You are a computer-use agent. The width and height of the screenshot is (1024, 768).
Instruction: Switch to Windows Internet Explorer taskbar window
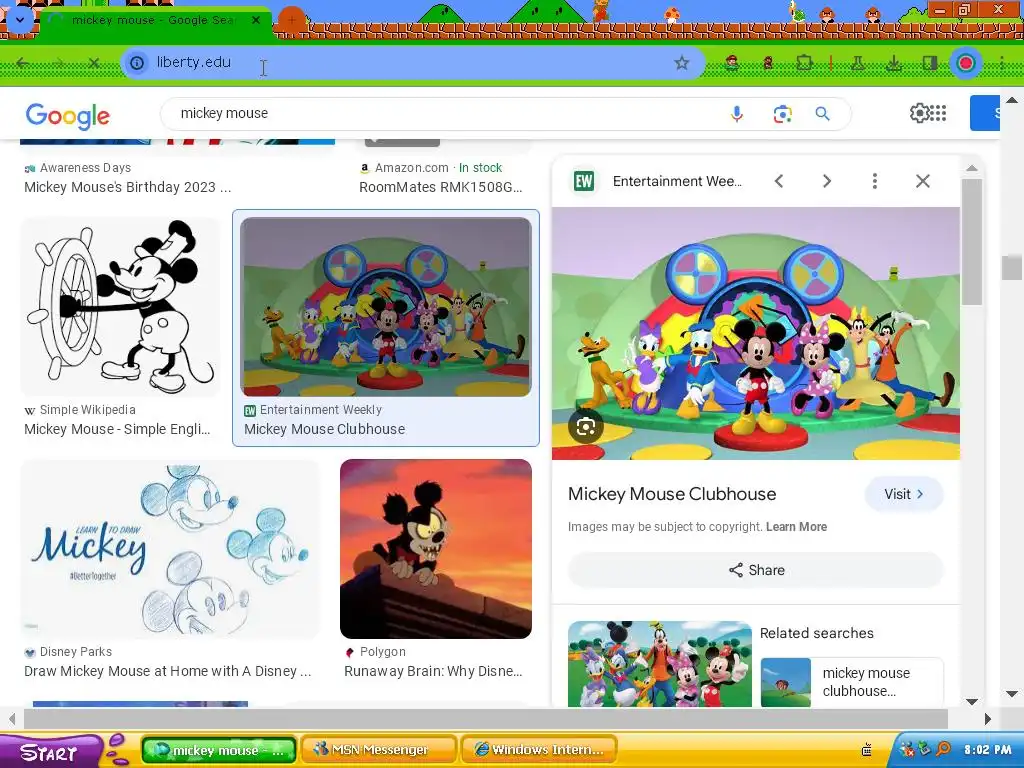coord(539,750)
